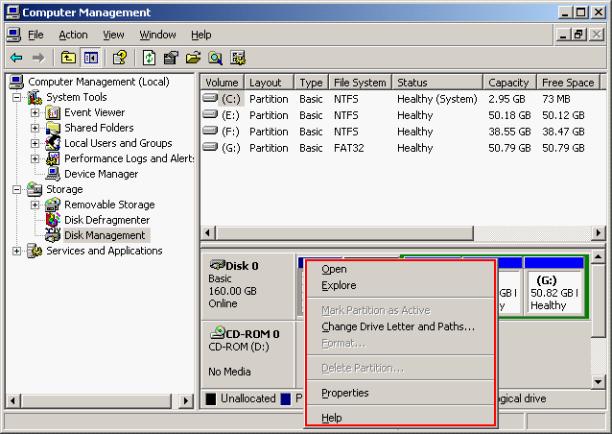This screenshot has width=612, height=434.
Task: Click the Disk 0 label panel
Action: click(247, 286)
